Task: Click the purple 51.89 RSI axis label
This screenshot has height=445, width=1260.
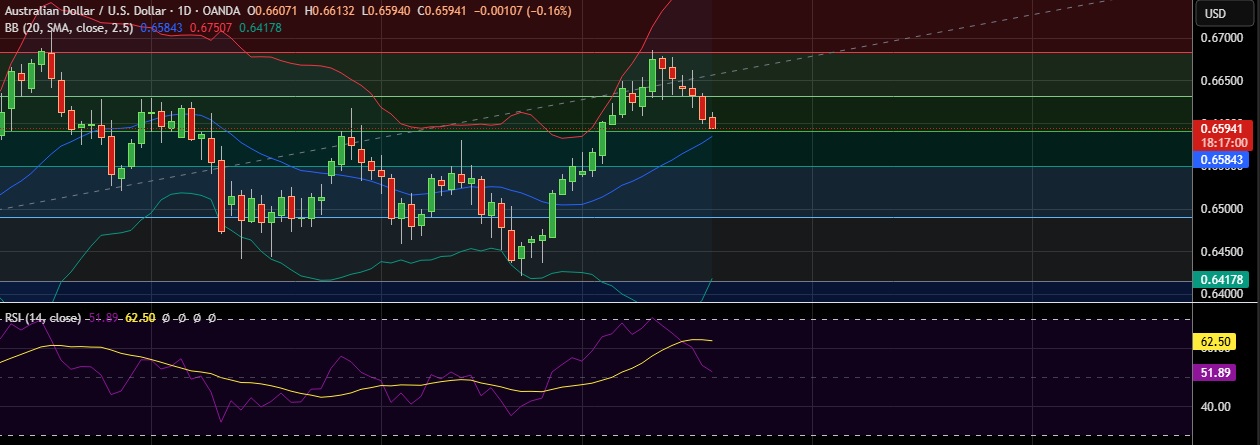Action: tap(1216, 372)
